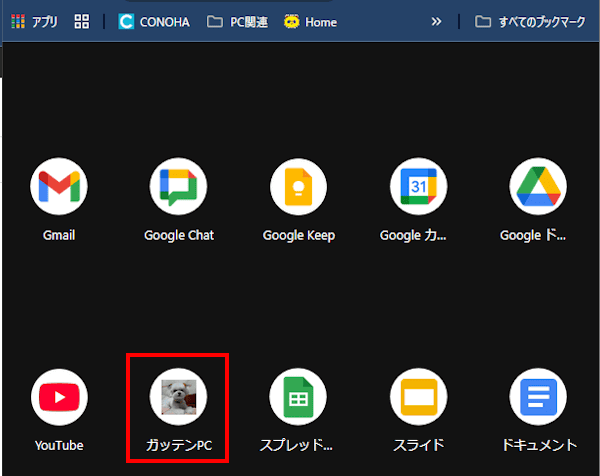The height and width of the screenshot is (476, 600).
Task: Click the tab groups grid icon
Action: [x=82, y=22]
